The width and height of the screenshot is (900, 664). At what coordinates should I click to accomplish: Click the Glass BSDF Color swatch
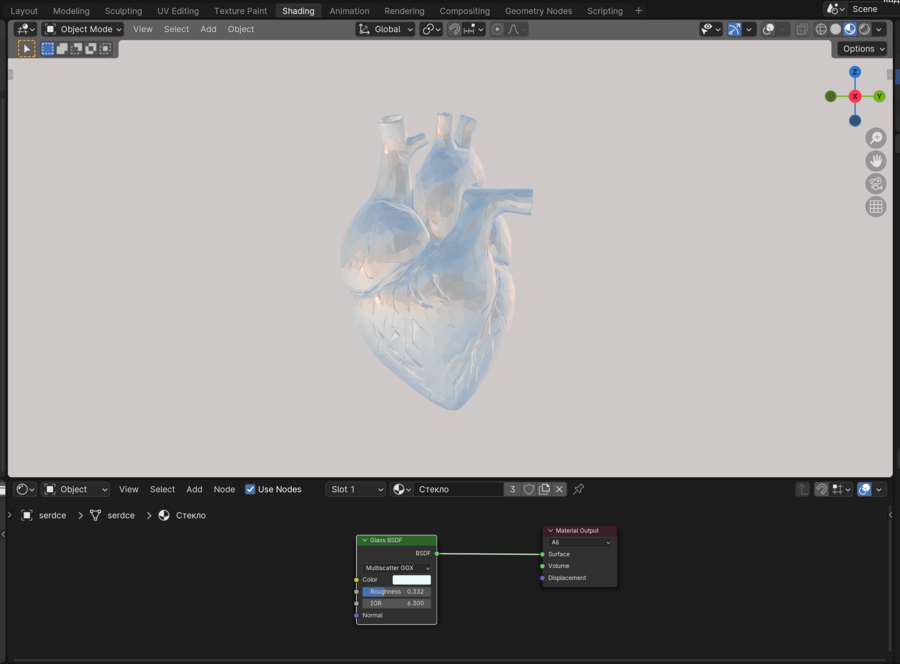point(411,580)
